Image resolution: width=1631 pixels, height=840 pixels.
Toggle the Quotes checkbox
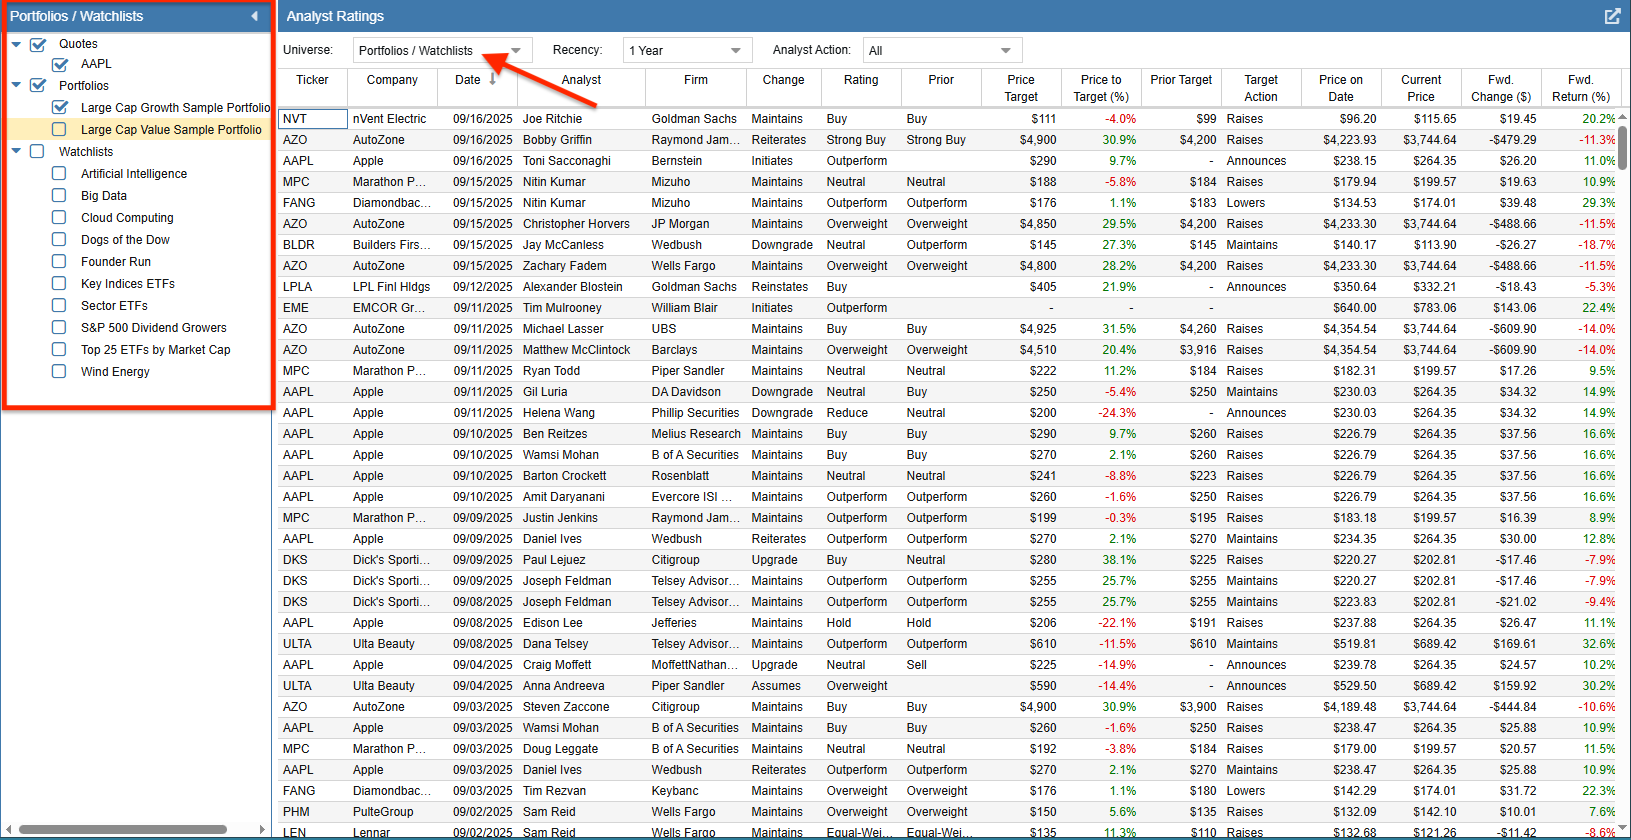38,44
